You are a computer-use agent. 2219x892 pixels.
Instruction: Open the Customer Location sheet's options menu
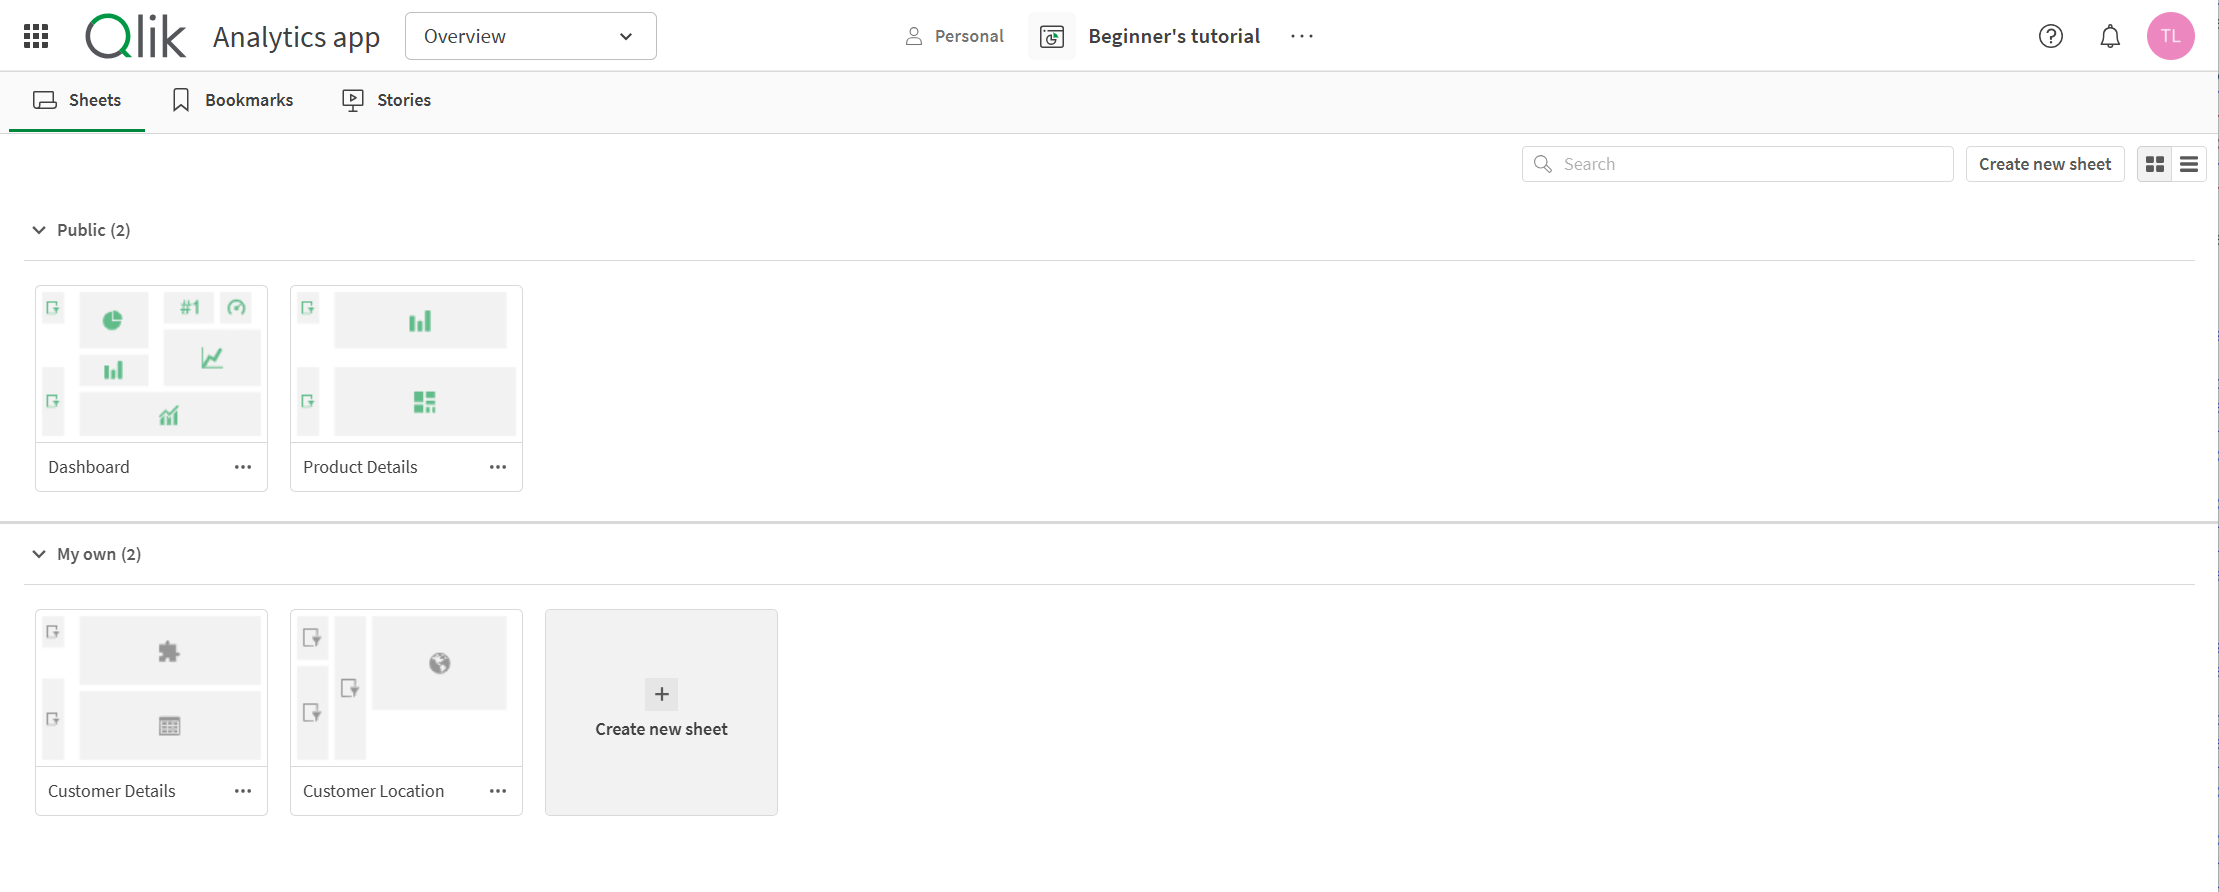pos(498,791)
